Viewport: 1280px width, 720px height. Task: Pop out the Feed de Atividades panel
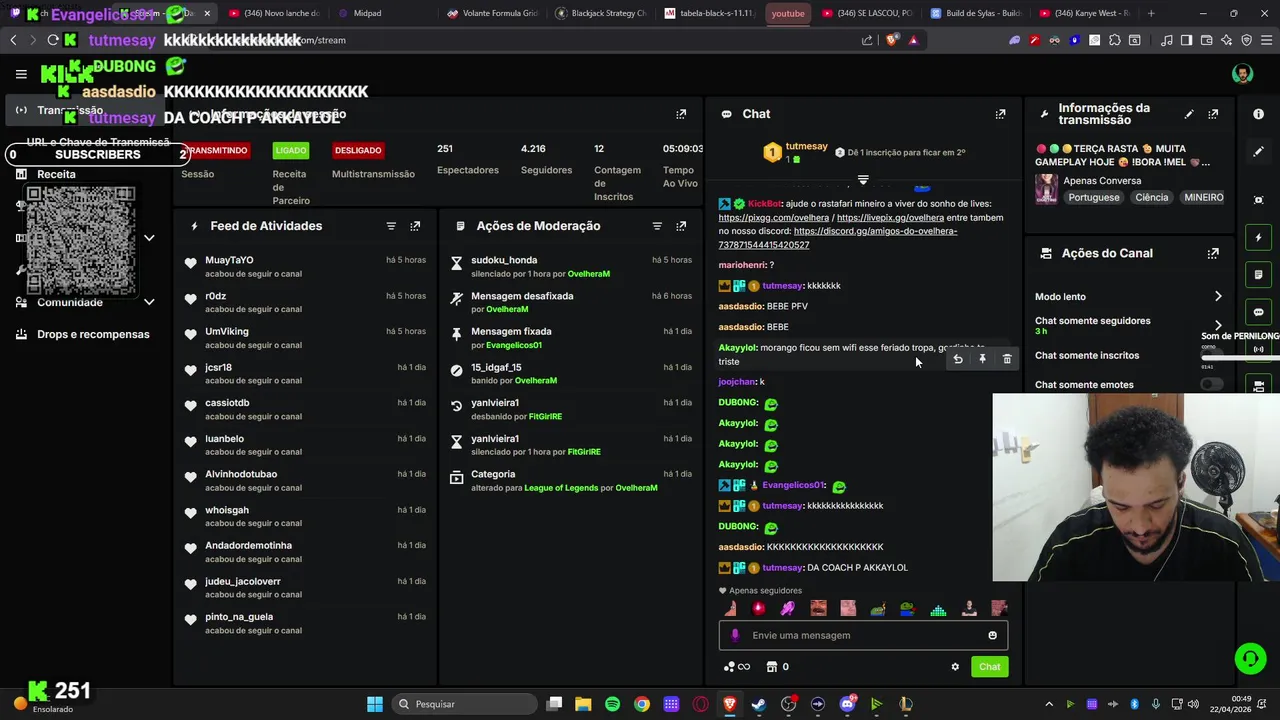click(415, 226)
